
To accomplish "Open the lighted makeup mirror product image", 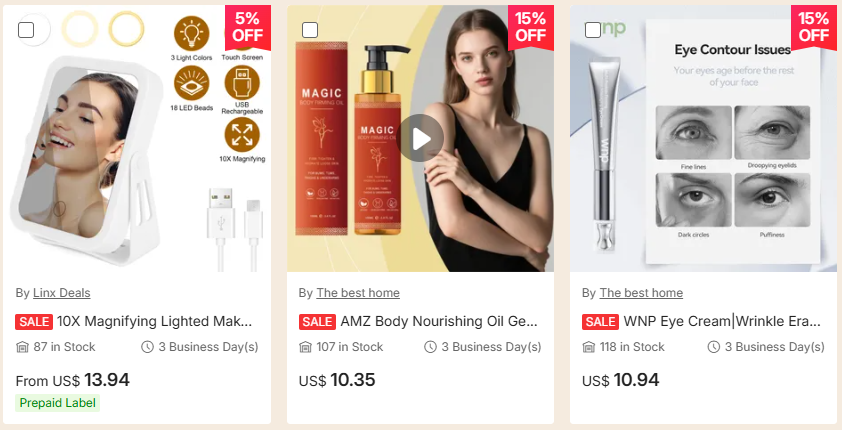I will click(137, 139).
